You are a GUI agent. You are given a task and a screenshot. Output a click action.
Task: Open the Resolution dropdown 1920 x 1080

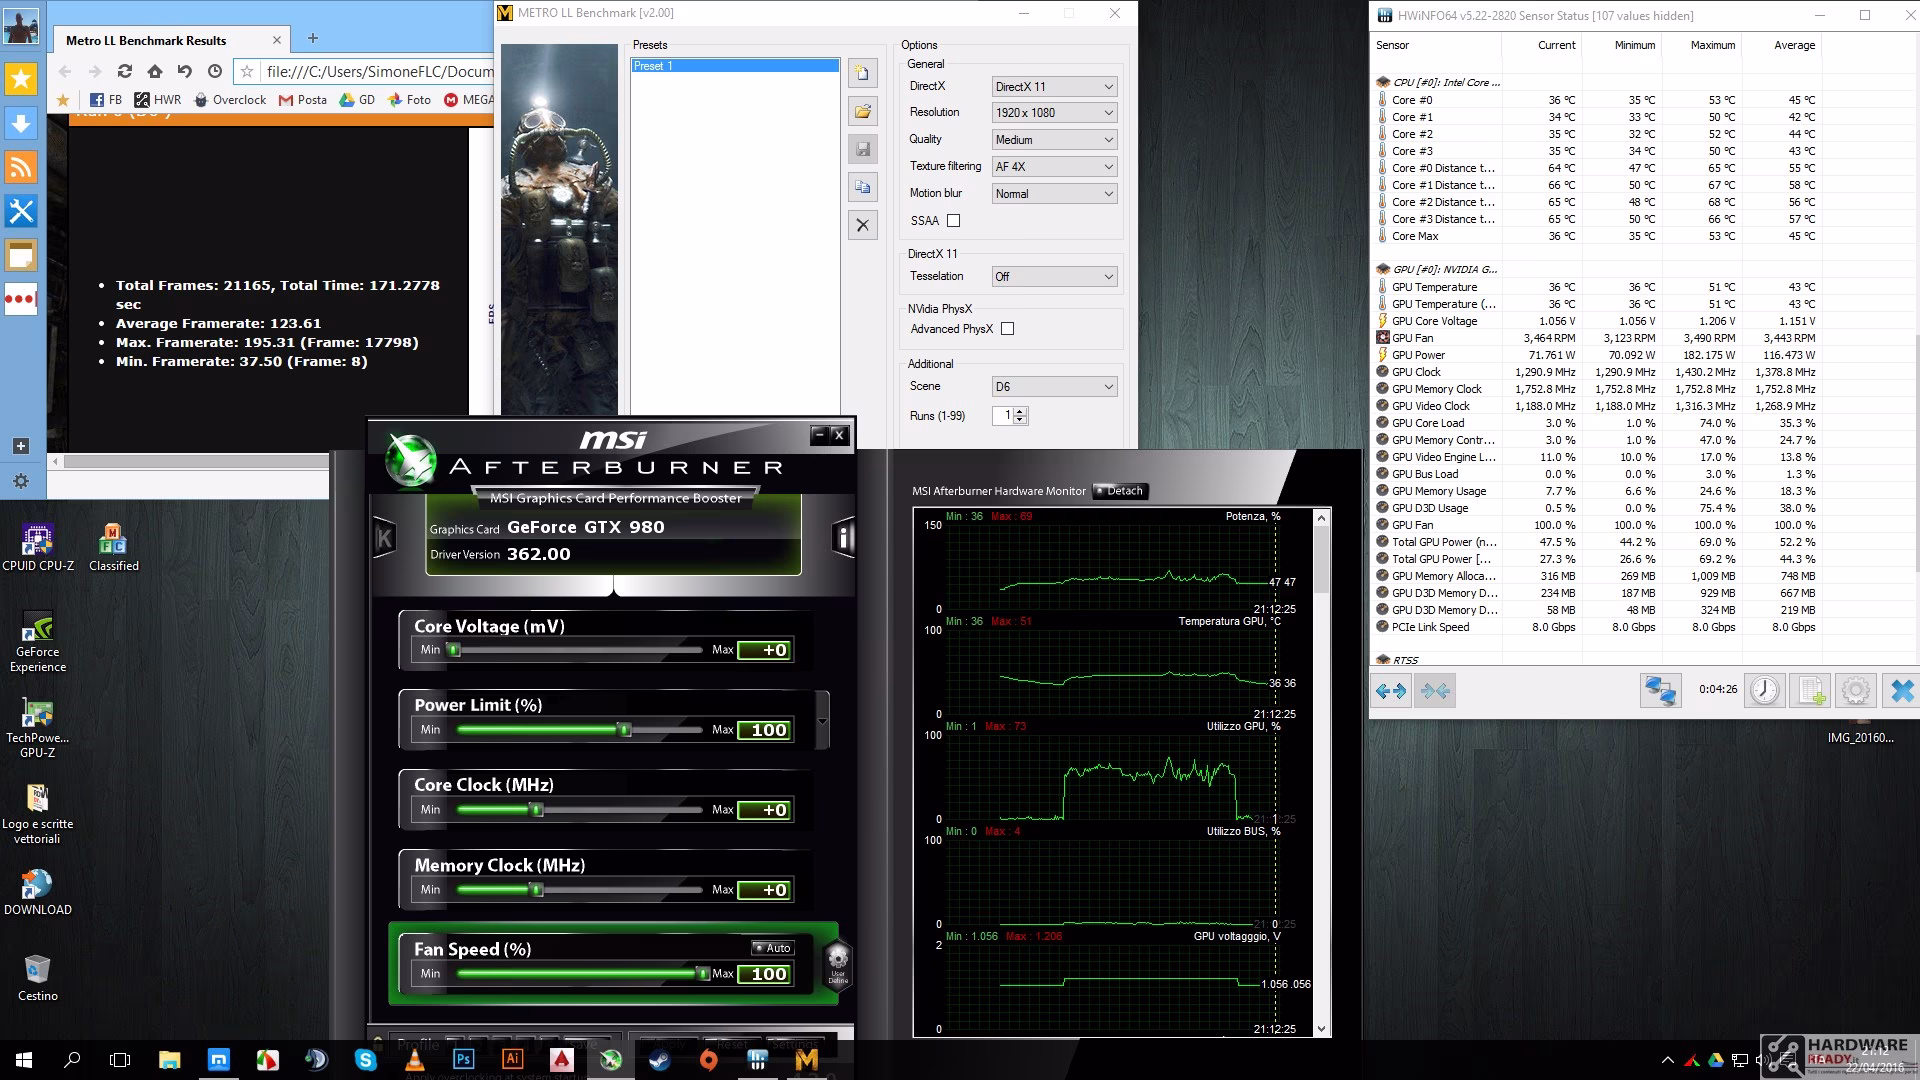[x=1054, y=113]
